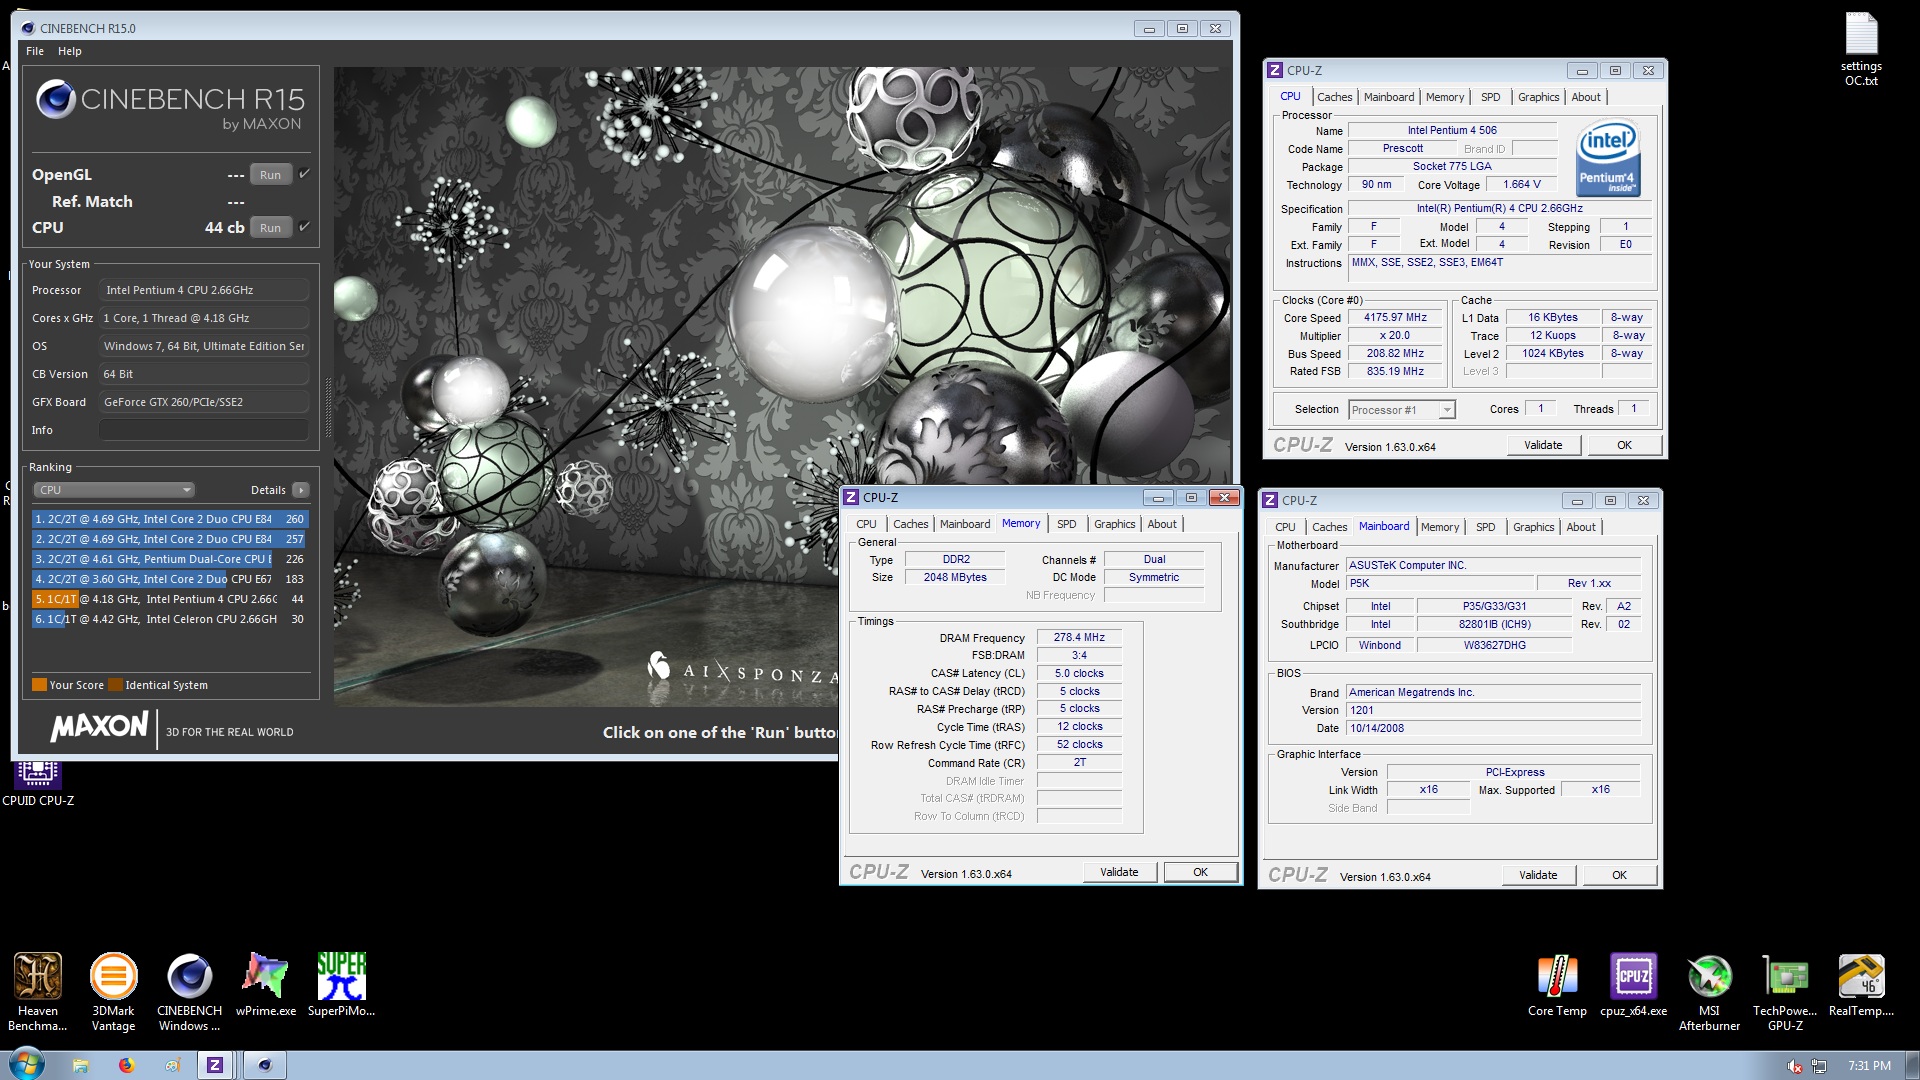Select first ranking row scoring 260
This screenshot has width=1920, height=1080.
[x=170, y=519]
